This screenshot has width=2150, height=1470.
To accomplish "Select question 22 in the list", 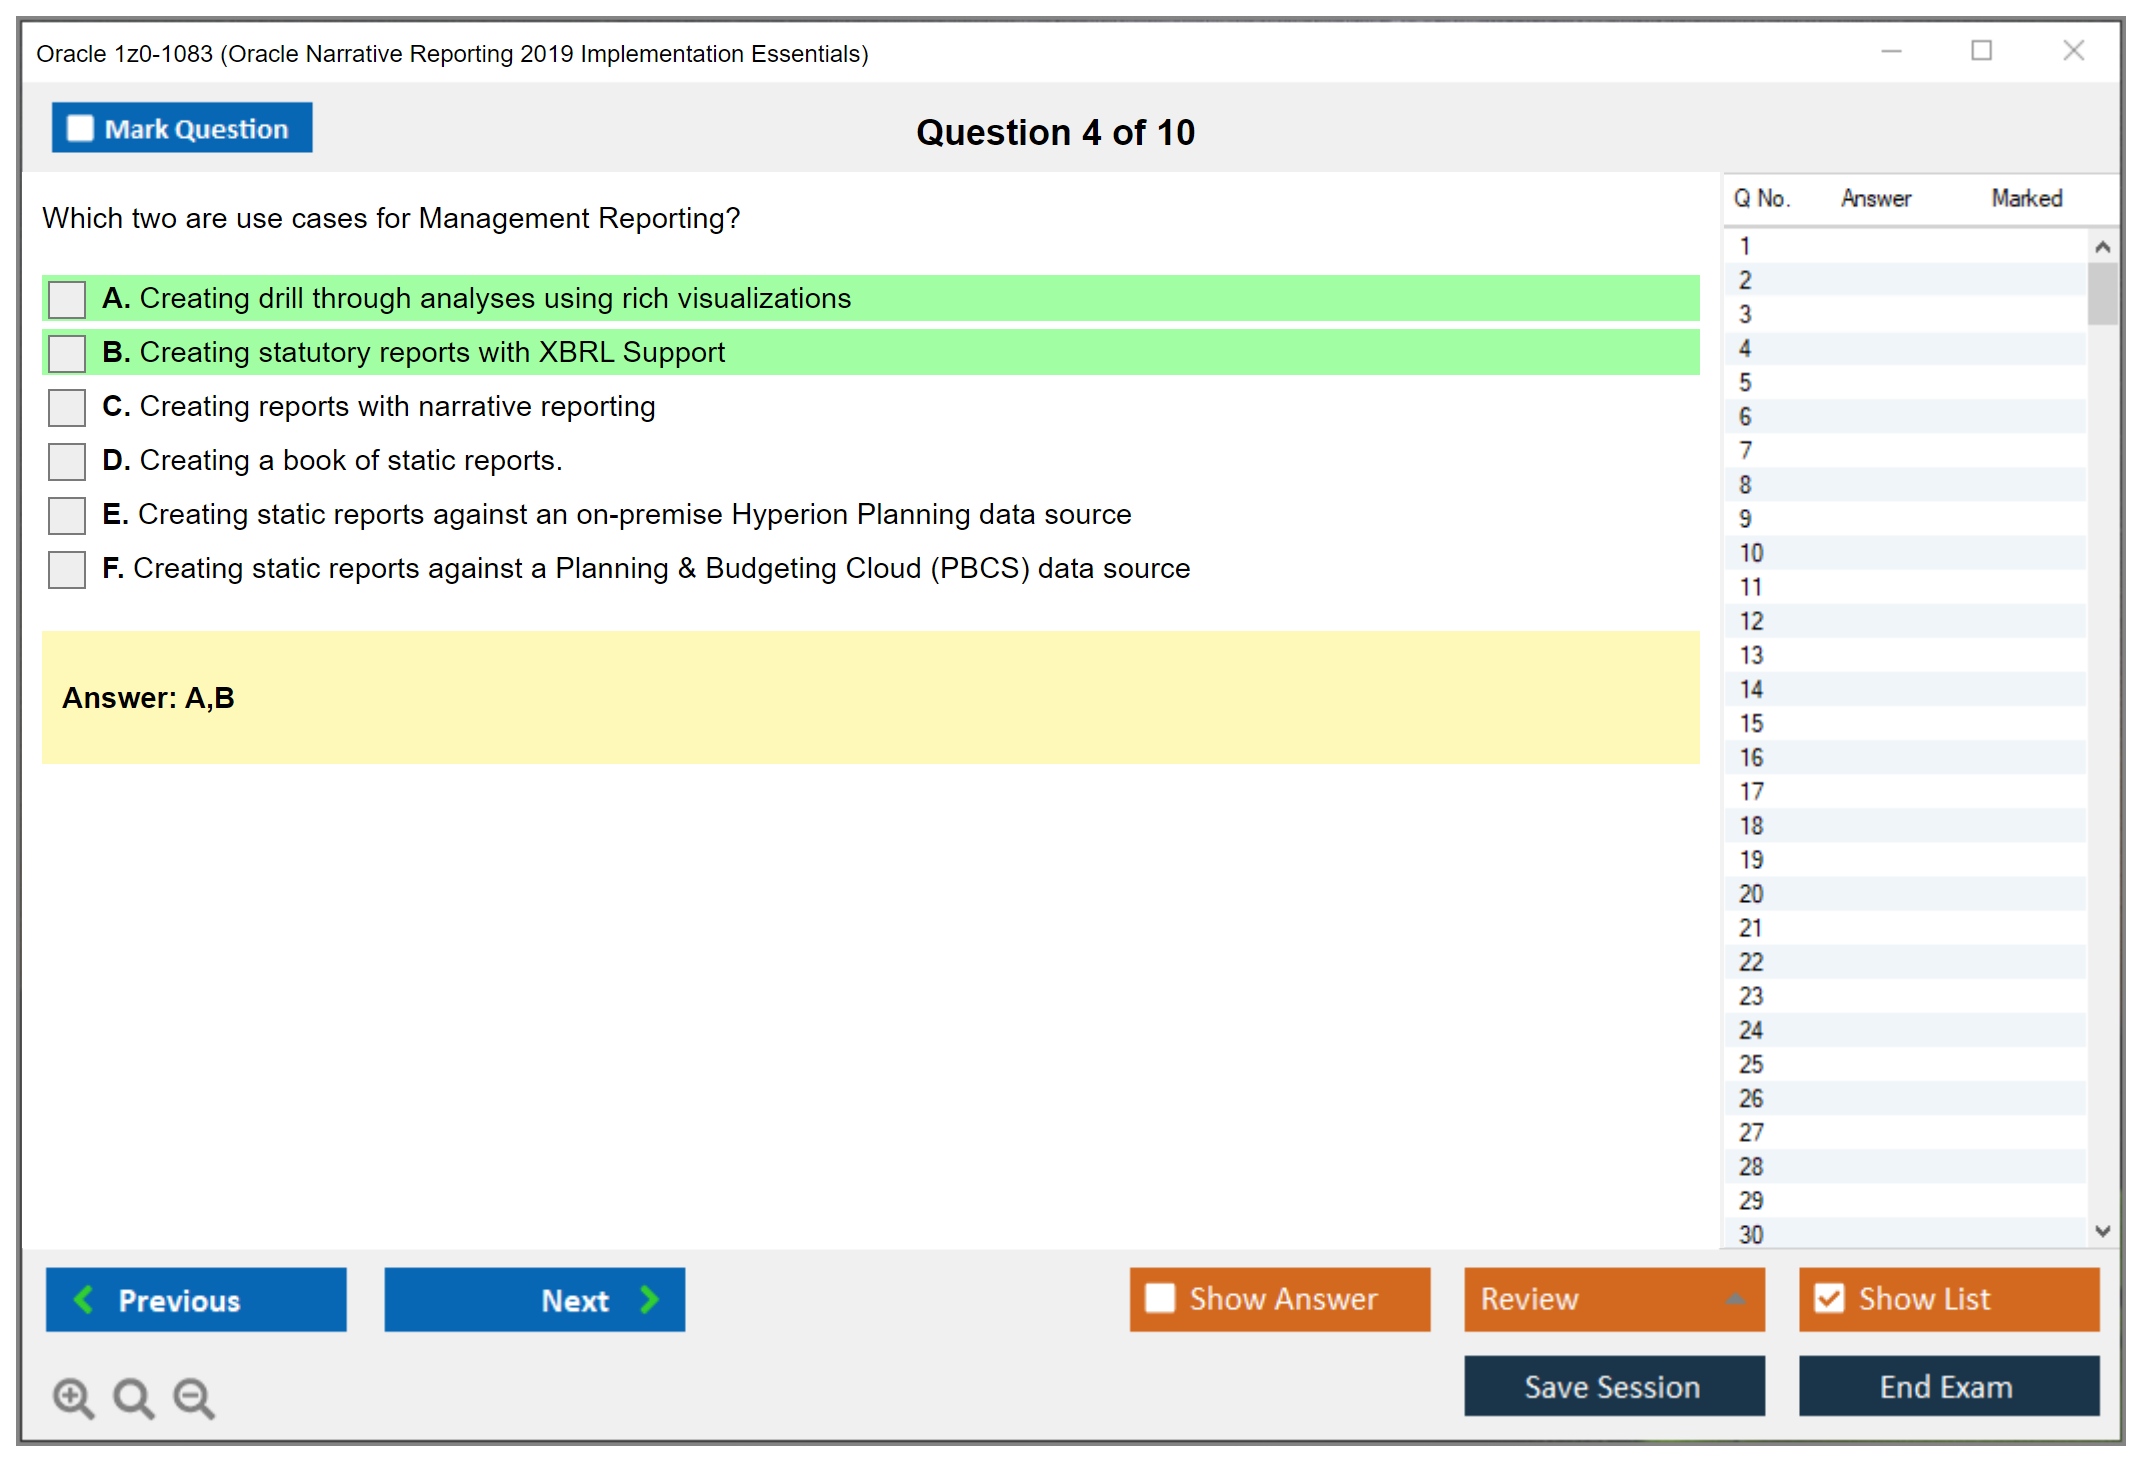I will (x=1751, y=962).
